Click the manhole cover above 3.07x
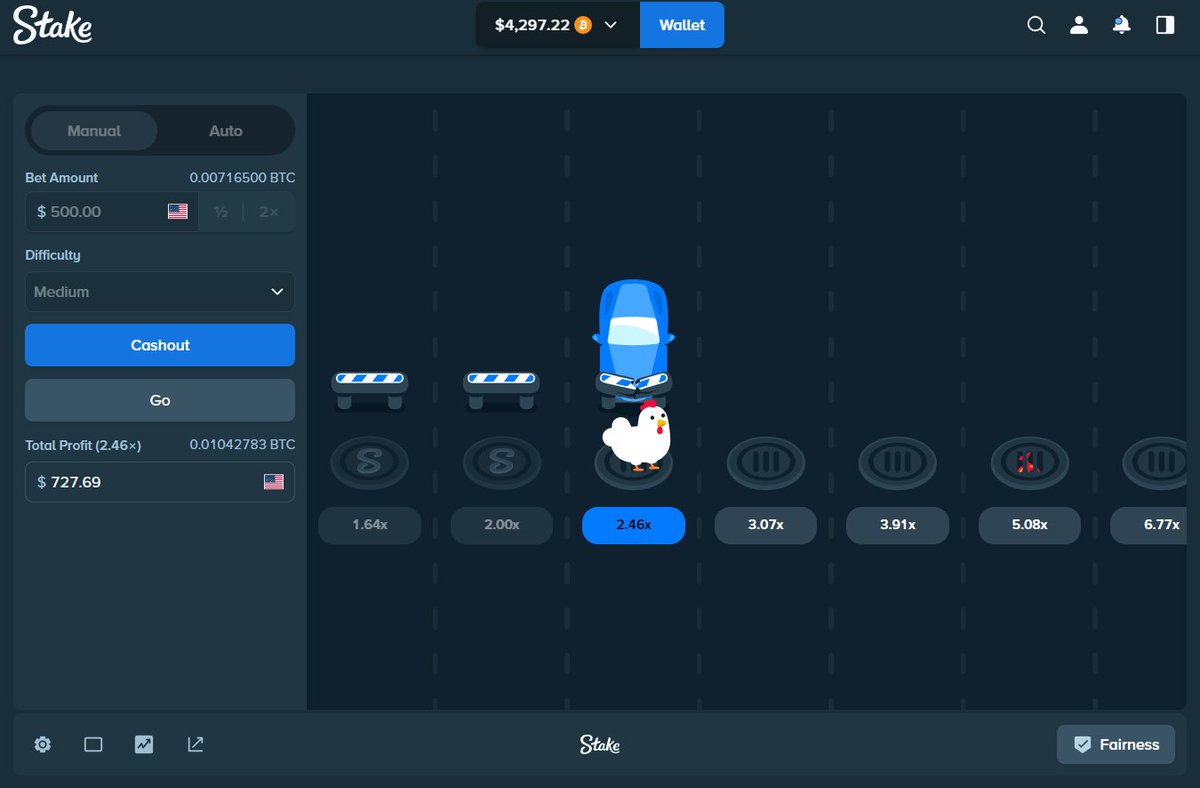Viewport: 1200px width, 788px height. [765, 462]
